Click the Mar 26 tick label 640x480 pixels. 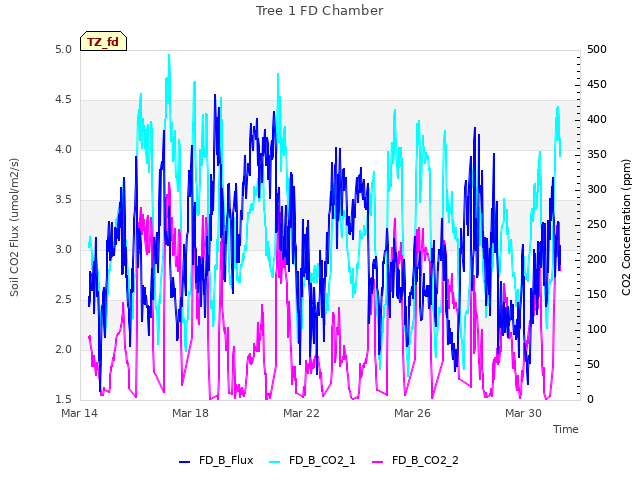[412, 413]
